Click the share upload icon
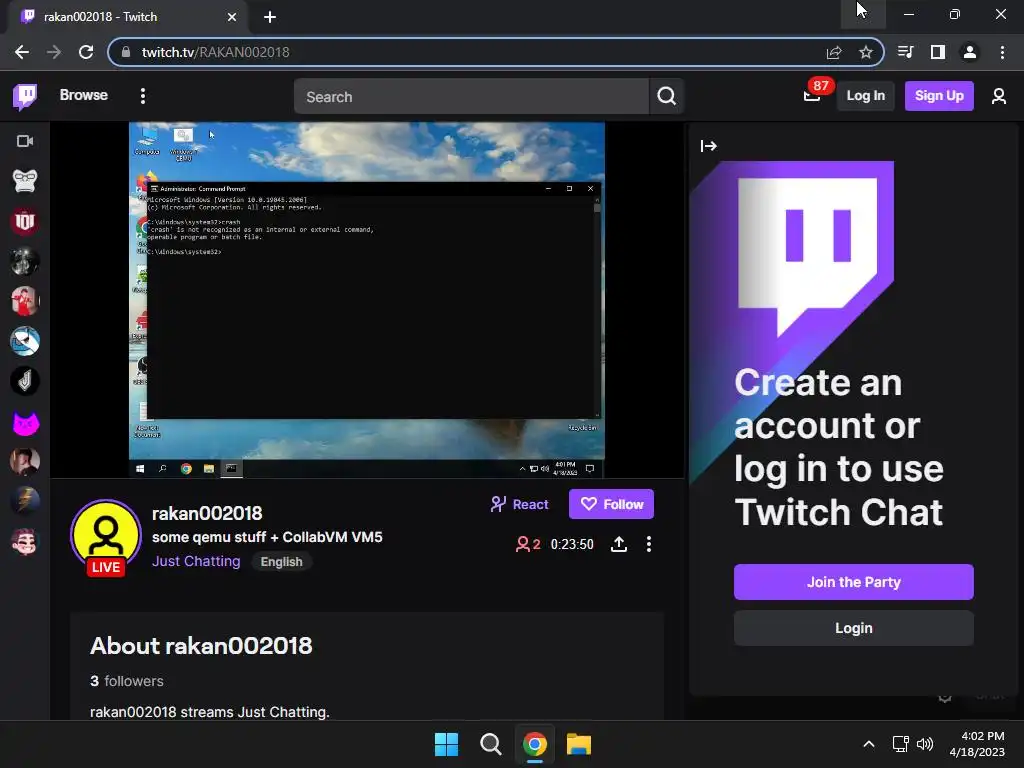The height and width of the screenshot is (768, 1024). coord(618,544)
